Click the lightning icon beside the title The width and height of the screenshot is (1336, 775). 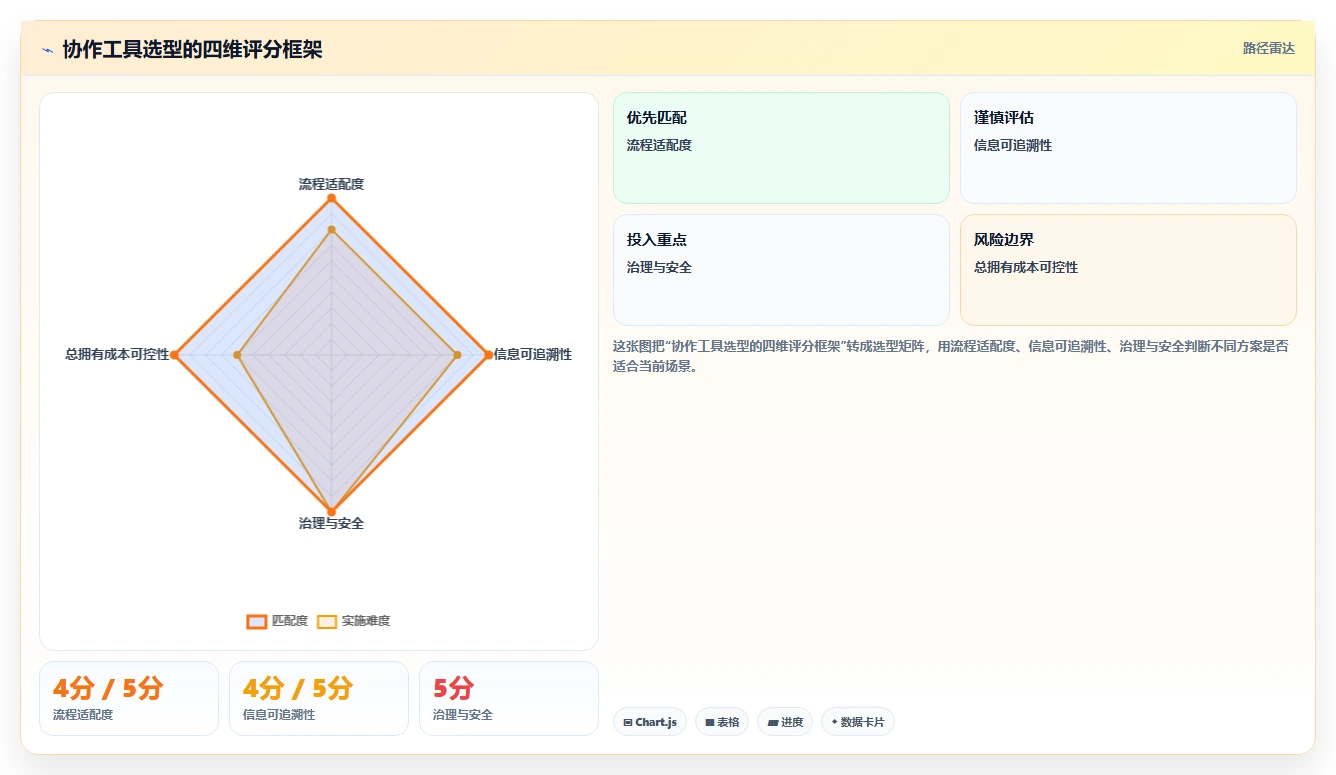pos(48,50)
